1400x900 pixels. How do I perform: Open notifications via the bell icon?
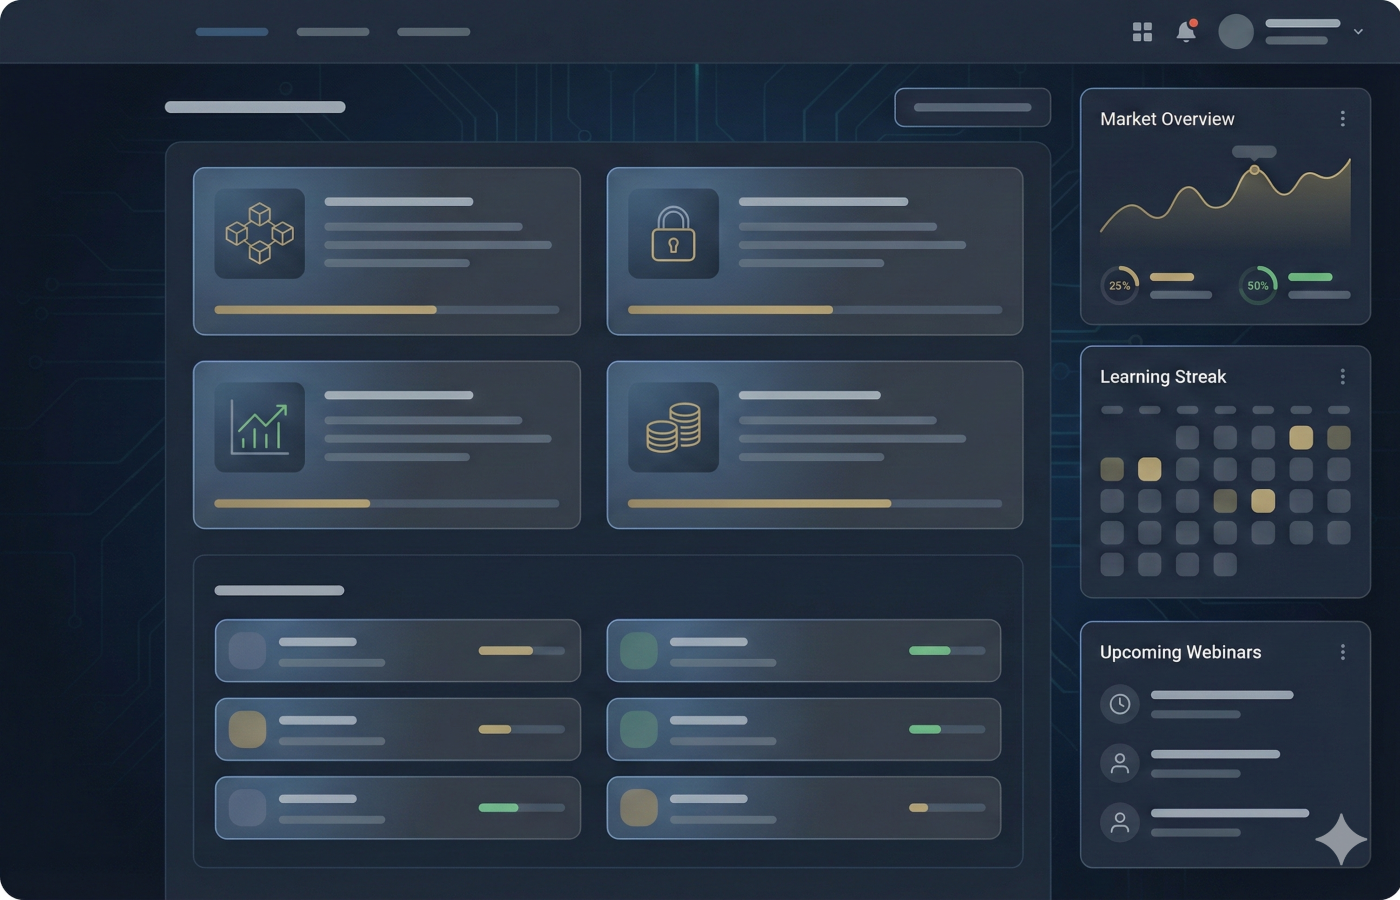(x=1187, y=31)
